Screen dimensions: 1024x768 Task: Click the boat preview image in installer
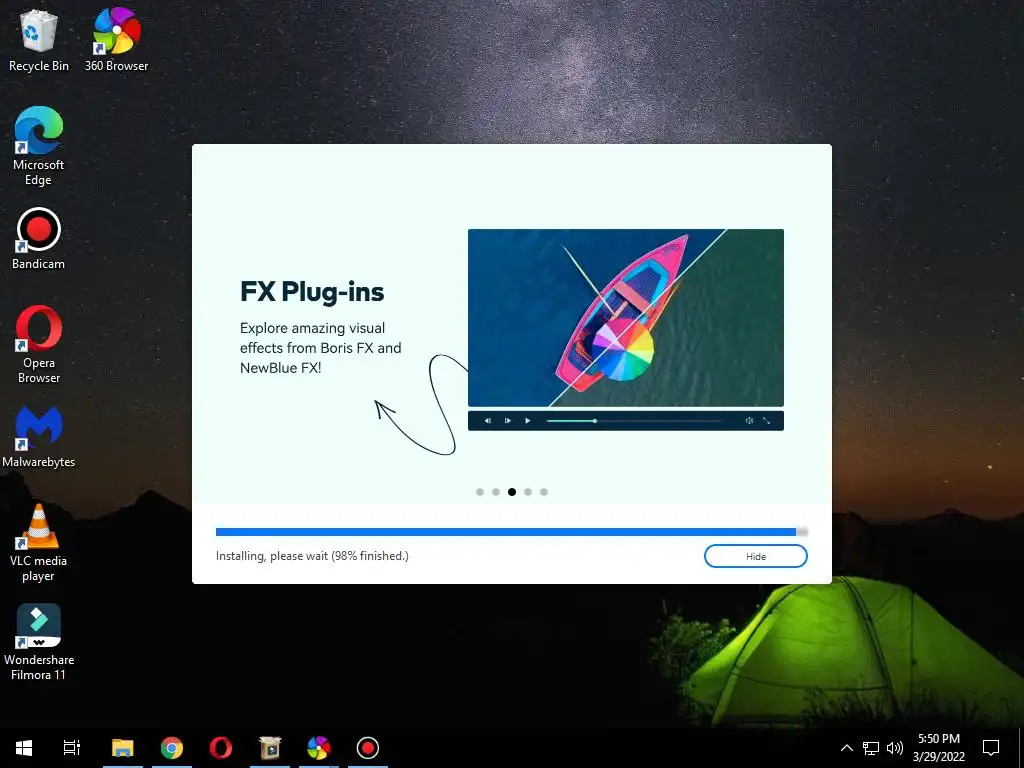pyautogui.click(x=626, y=317)
